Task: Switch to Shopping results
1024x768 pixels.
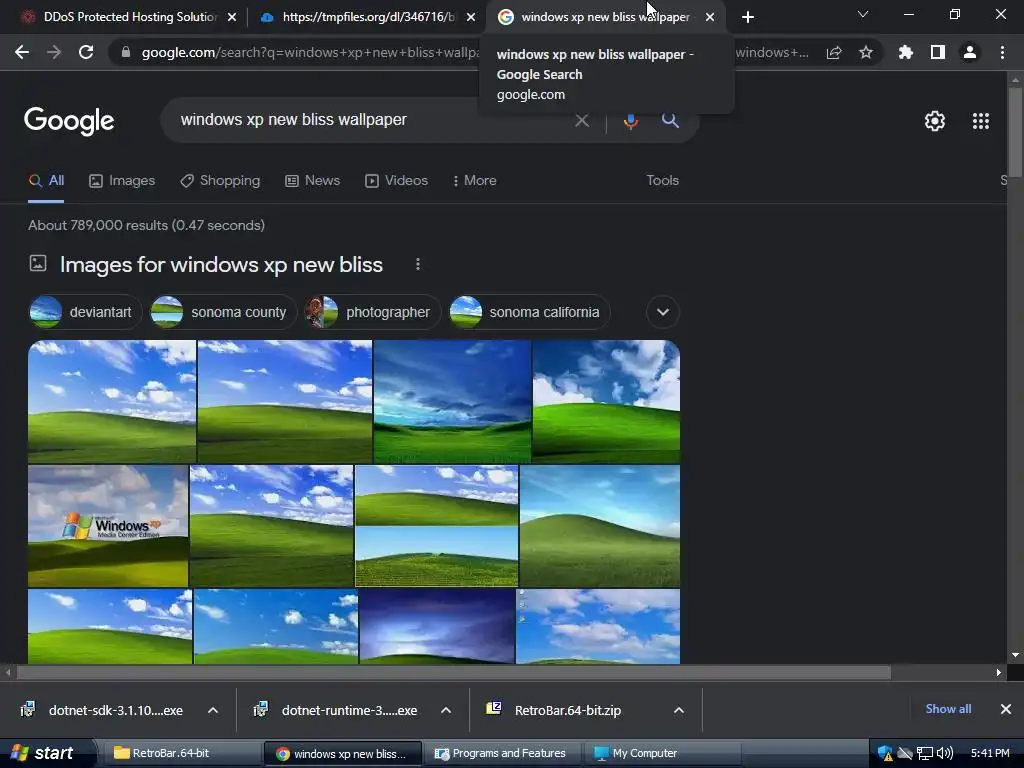Action: 220,181
